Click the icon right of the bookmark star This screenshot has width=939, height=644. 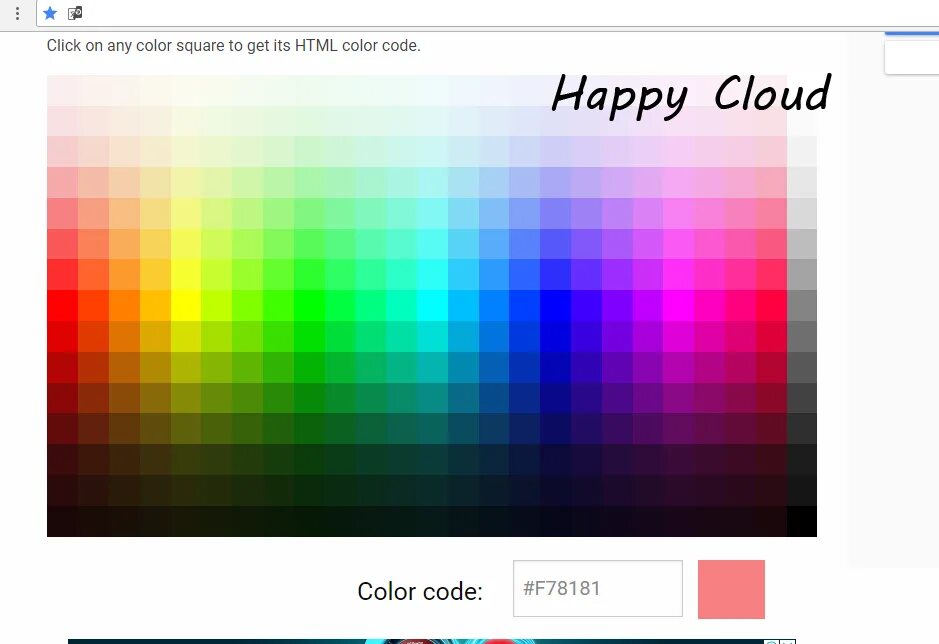(75, 13)
